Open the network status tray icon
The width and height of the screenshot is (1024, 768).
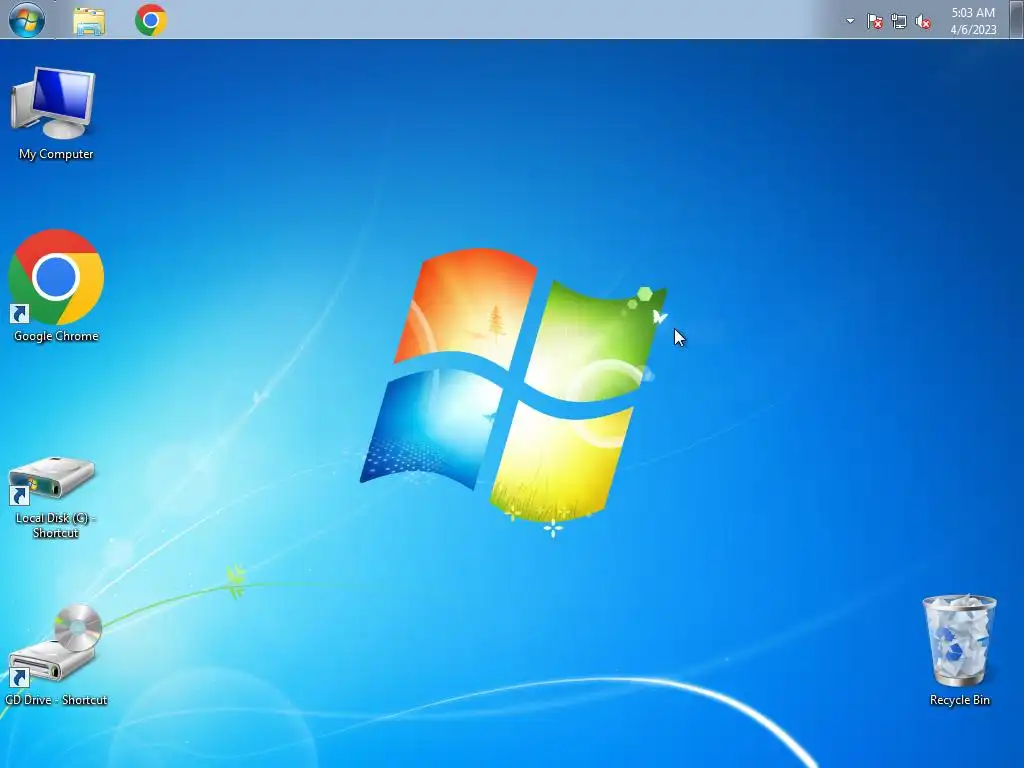899,22
